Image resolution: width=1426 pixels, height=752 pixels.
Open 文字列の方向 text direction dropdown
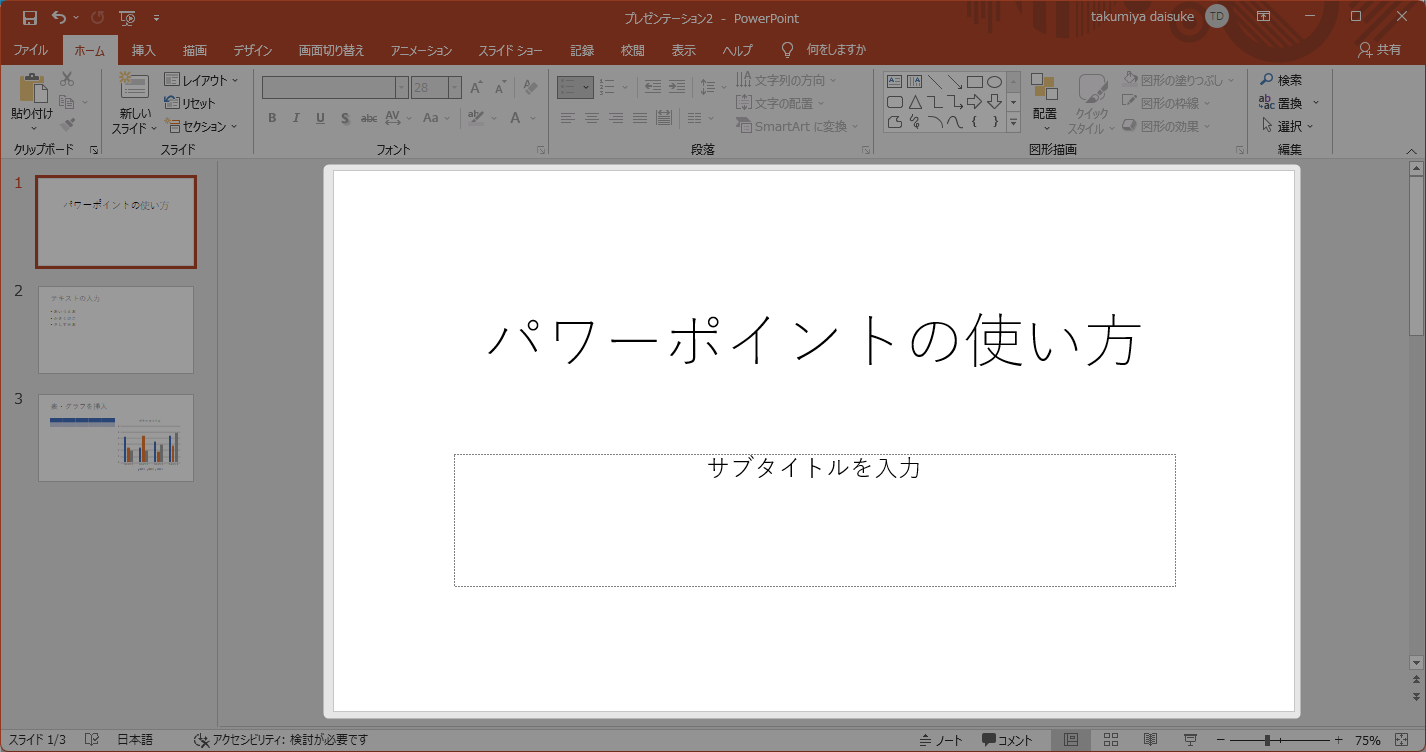pos(787,80)
